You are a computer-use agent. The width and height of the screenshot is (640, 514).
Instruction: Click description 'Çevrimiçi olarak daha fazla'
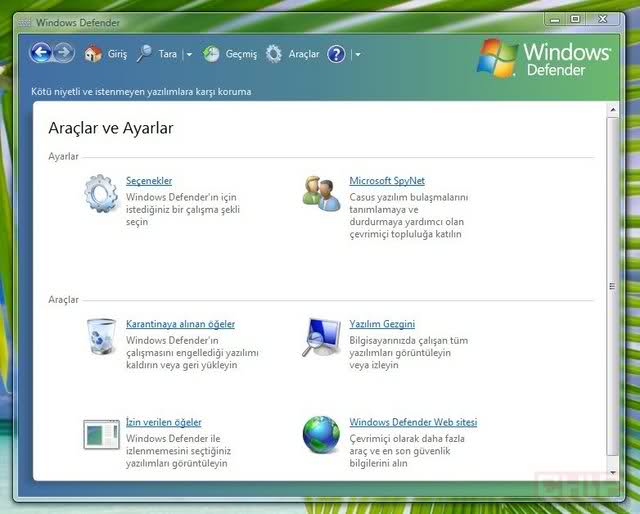click(407, 438)
